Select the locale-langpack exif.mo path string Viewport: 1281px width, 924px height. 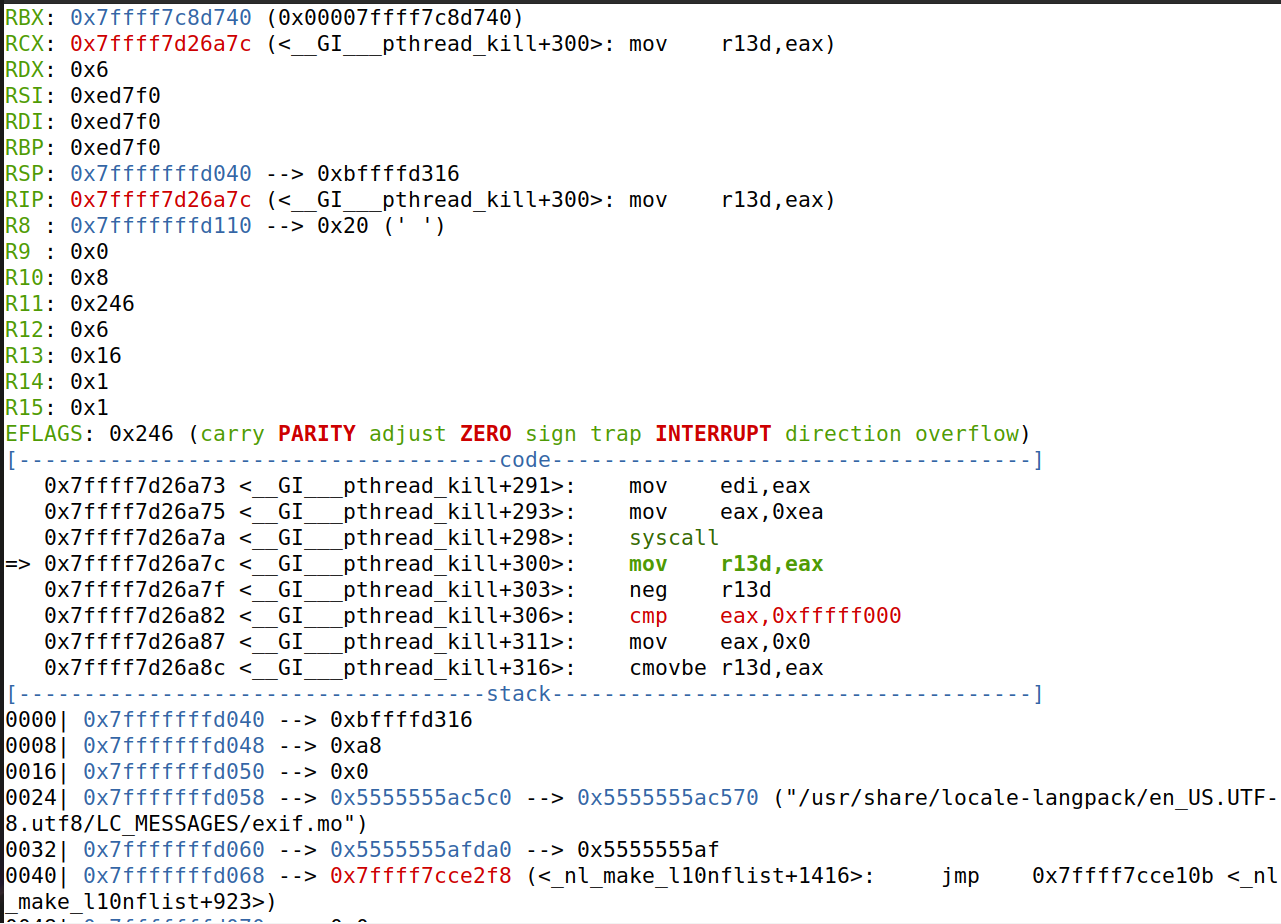(x=641, y=811)
